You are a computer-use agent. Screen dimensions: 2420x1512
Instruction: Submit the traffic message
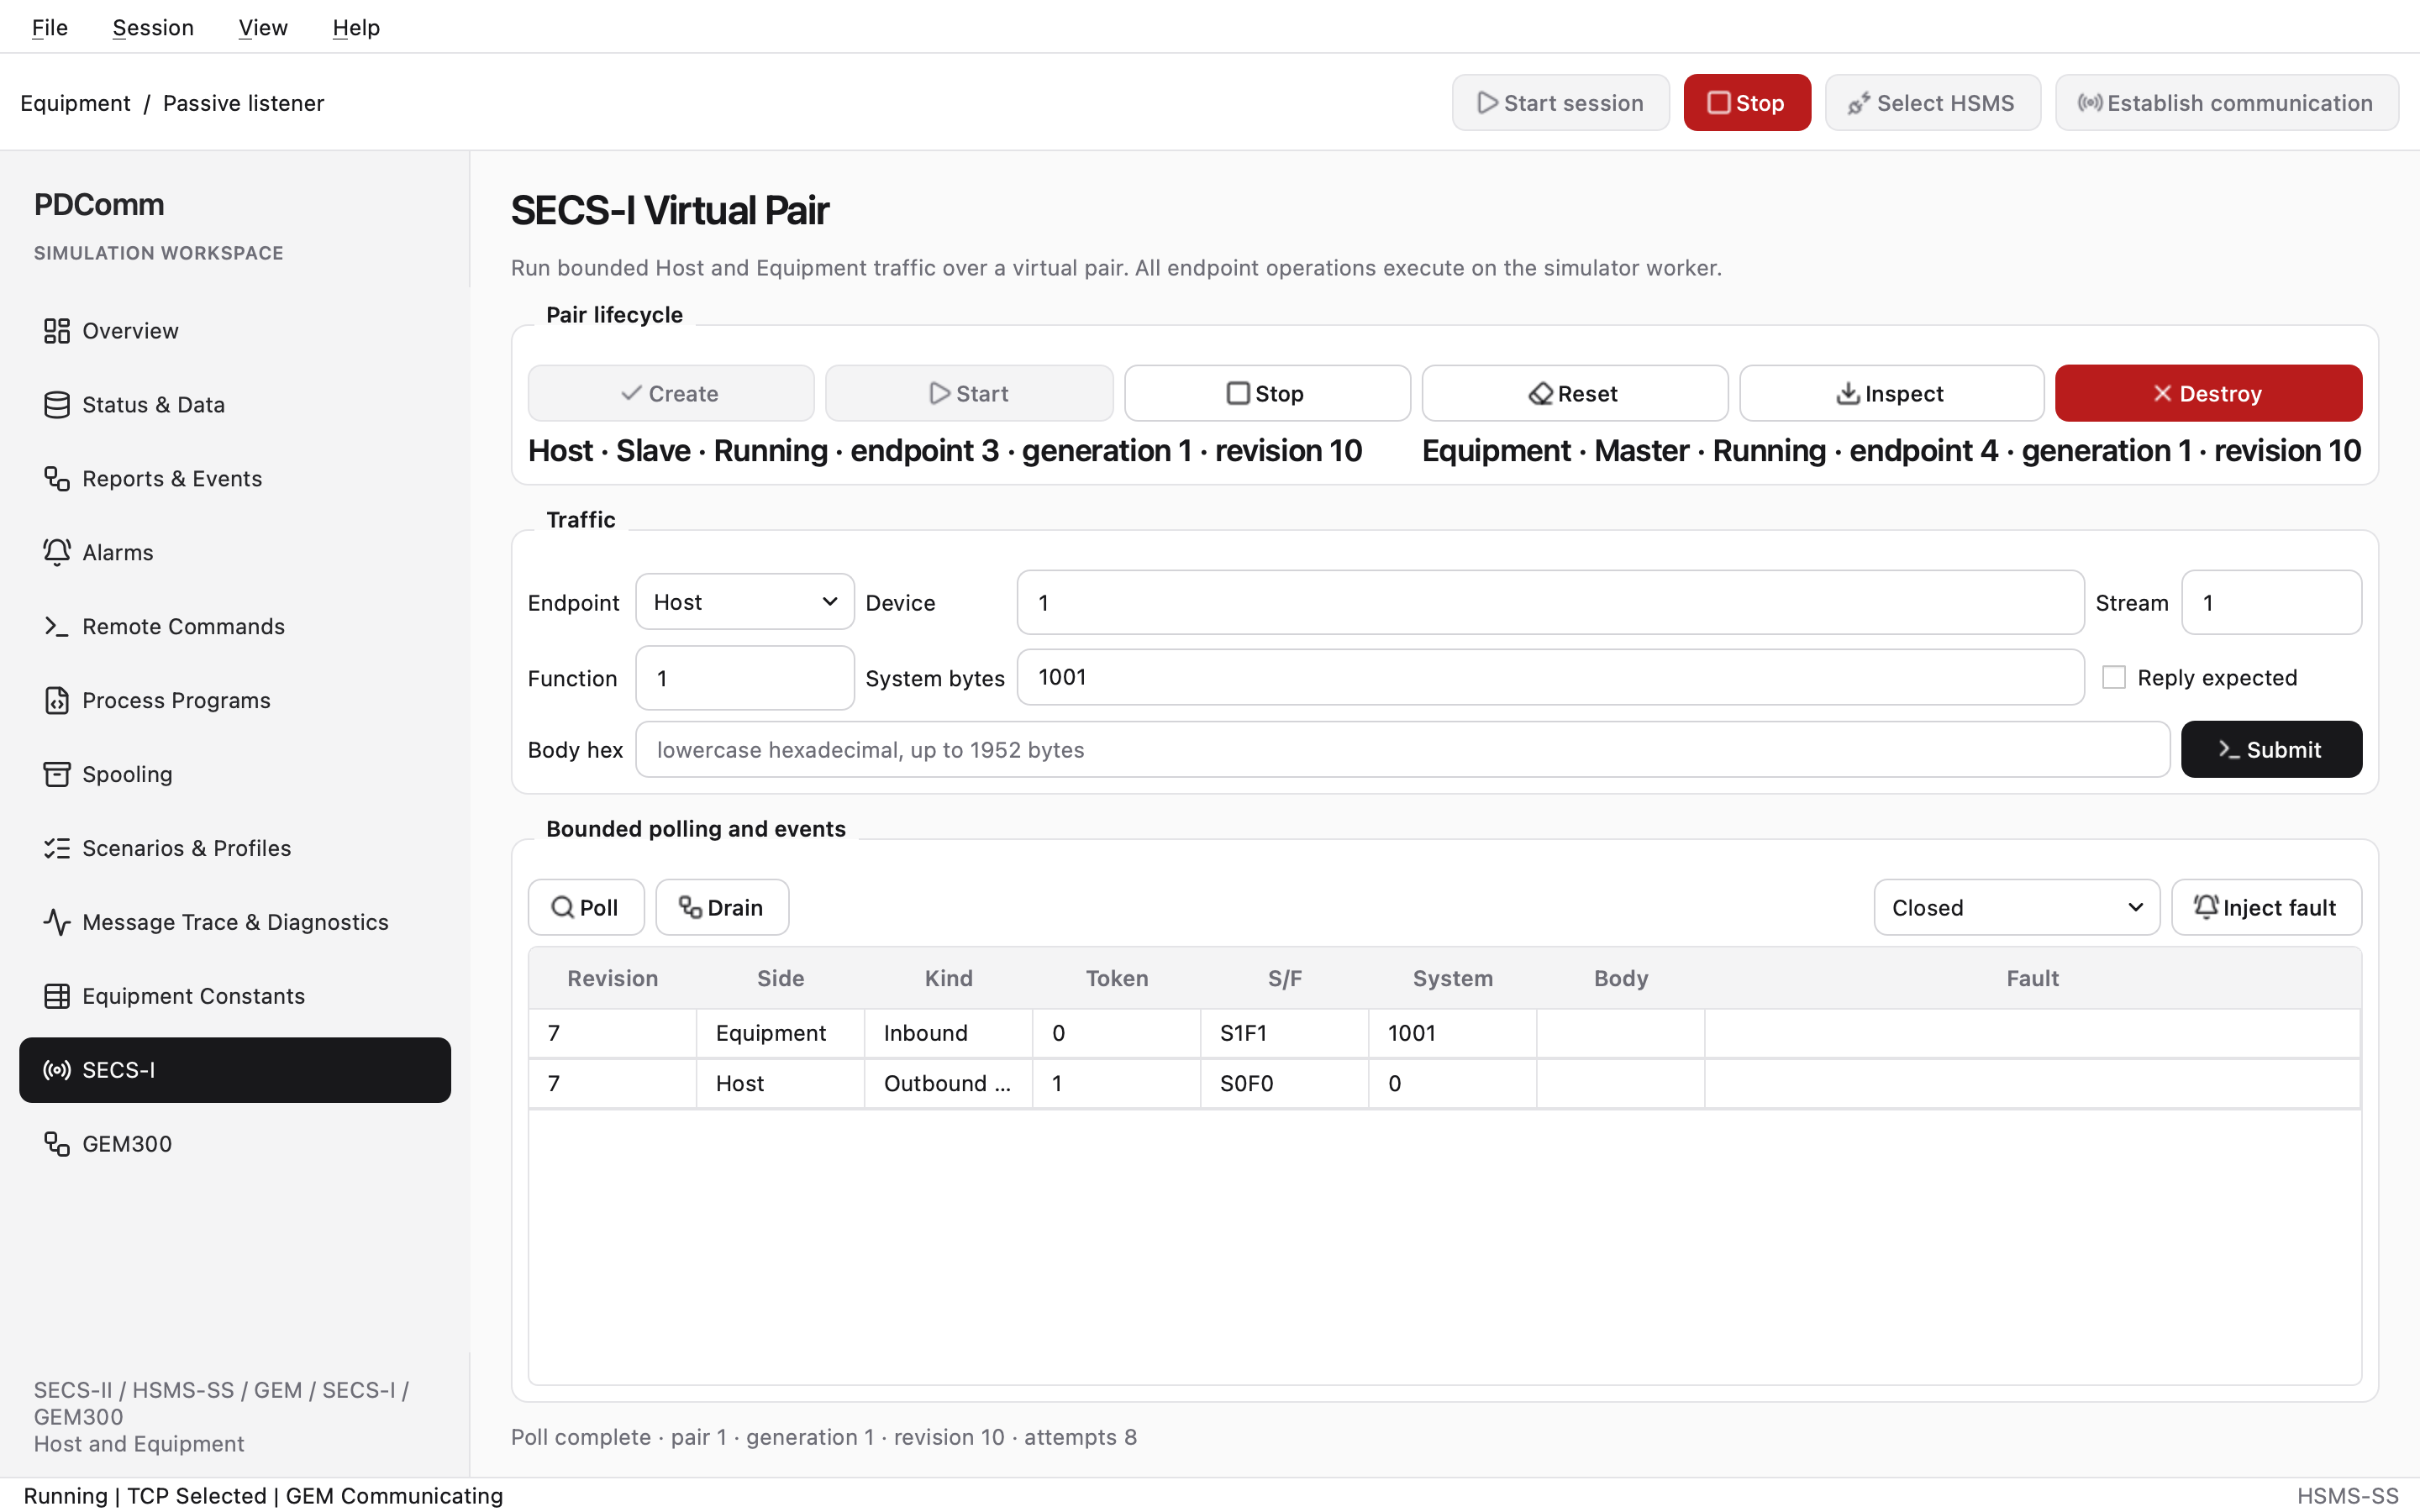coord(2271,750)
